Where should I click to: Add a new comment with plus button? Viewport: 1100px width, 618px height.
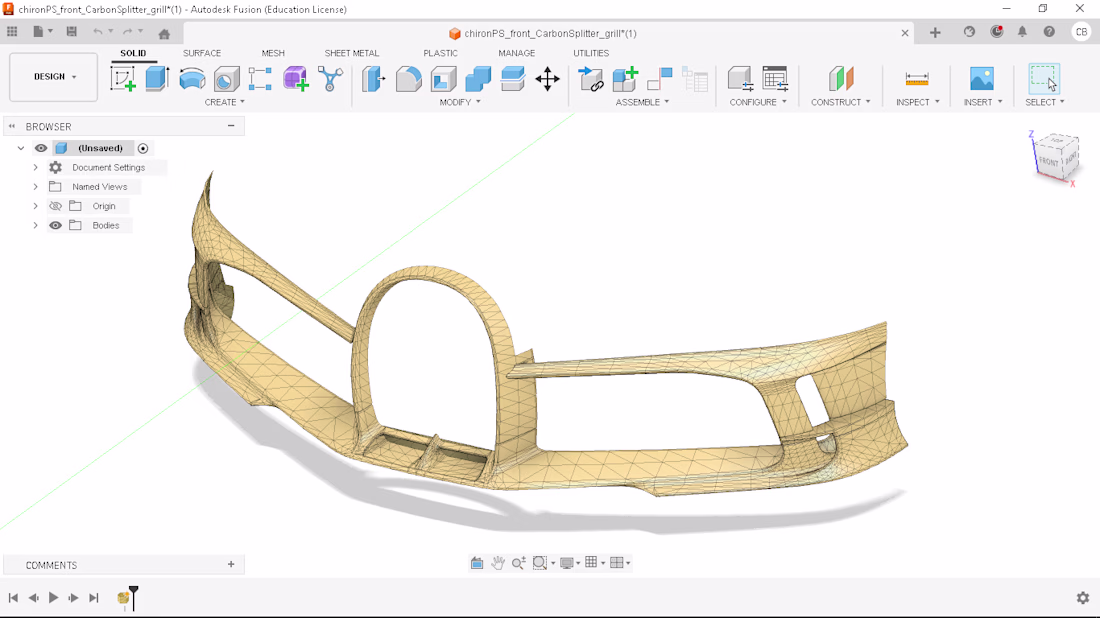[231, 564]
